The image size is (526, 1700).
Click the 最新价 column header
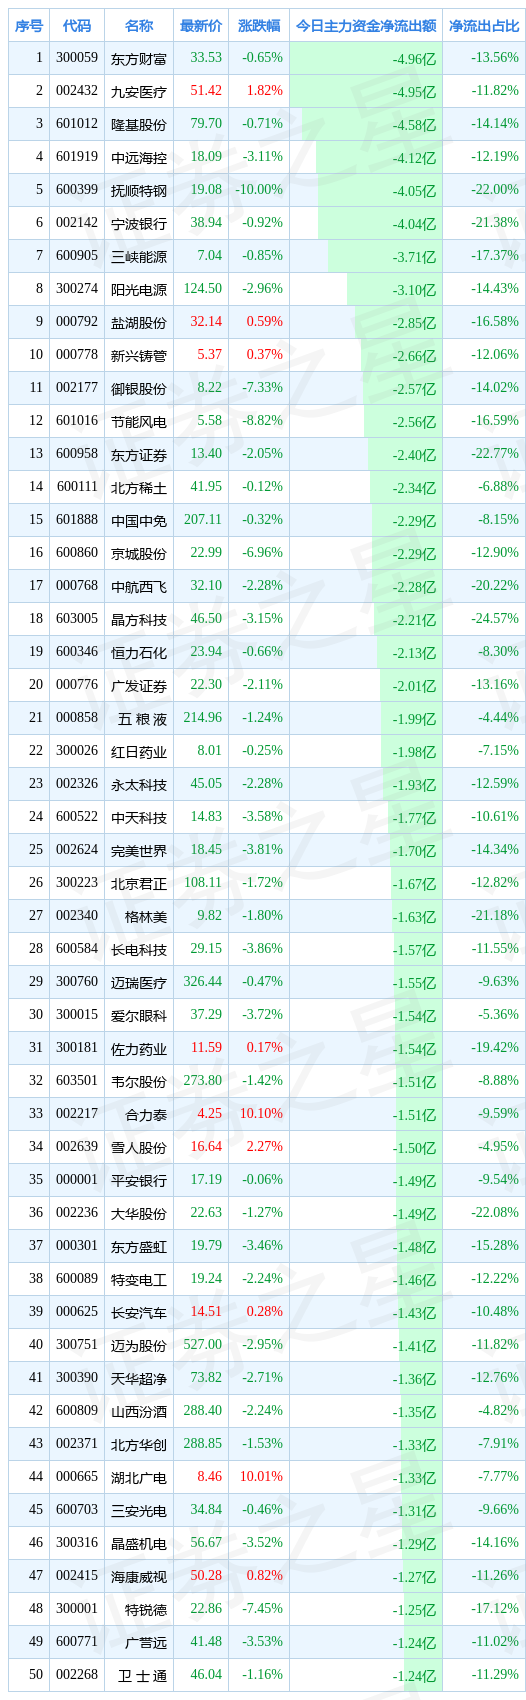201,26
